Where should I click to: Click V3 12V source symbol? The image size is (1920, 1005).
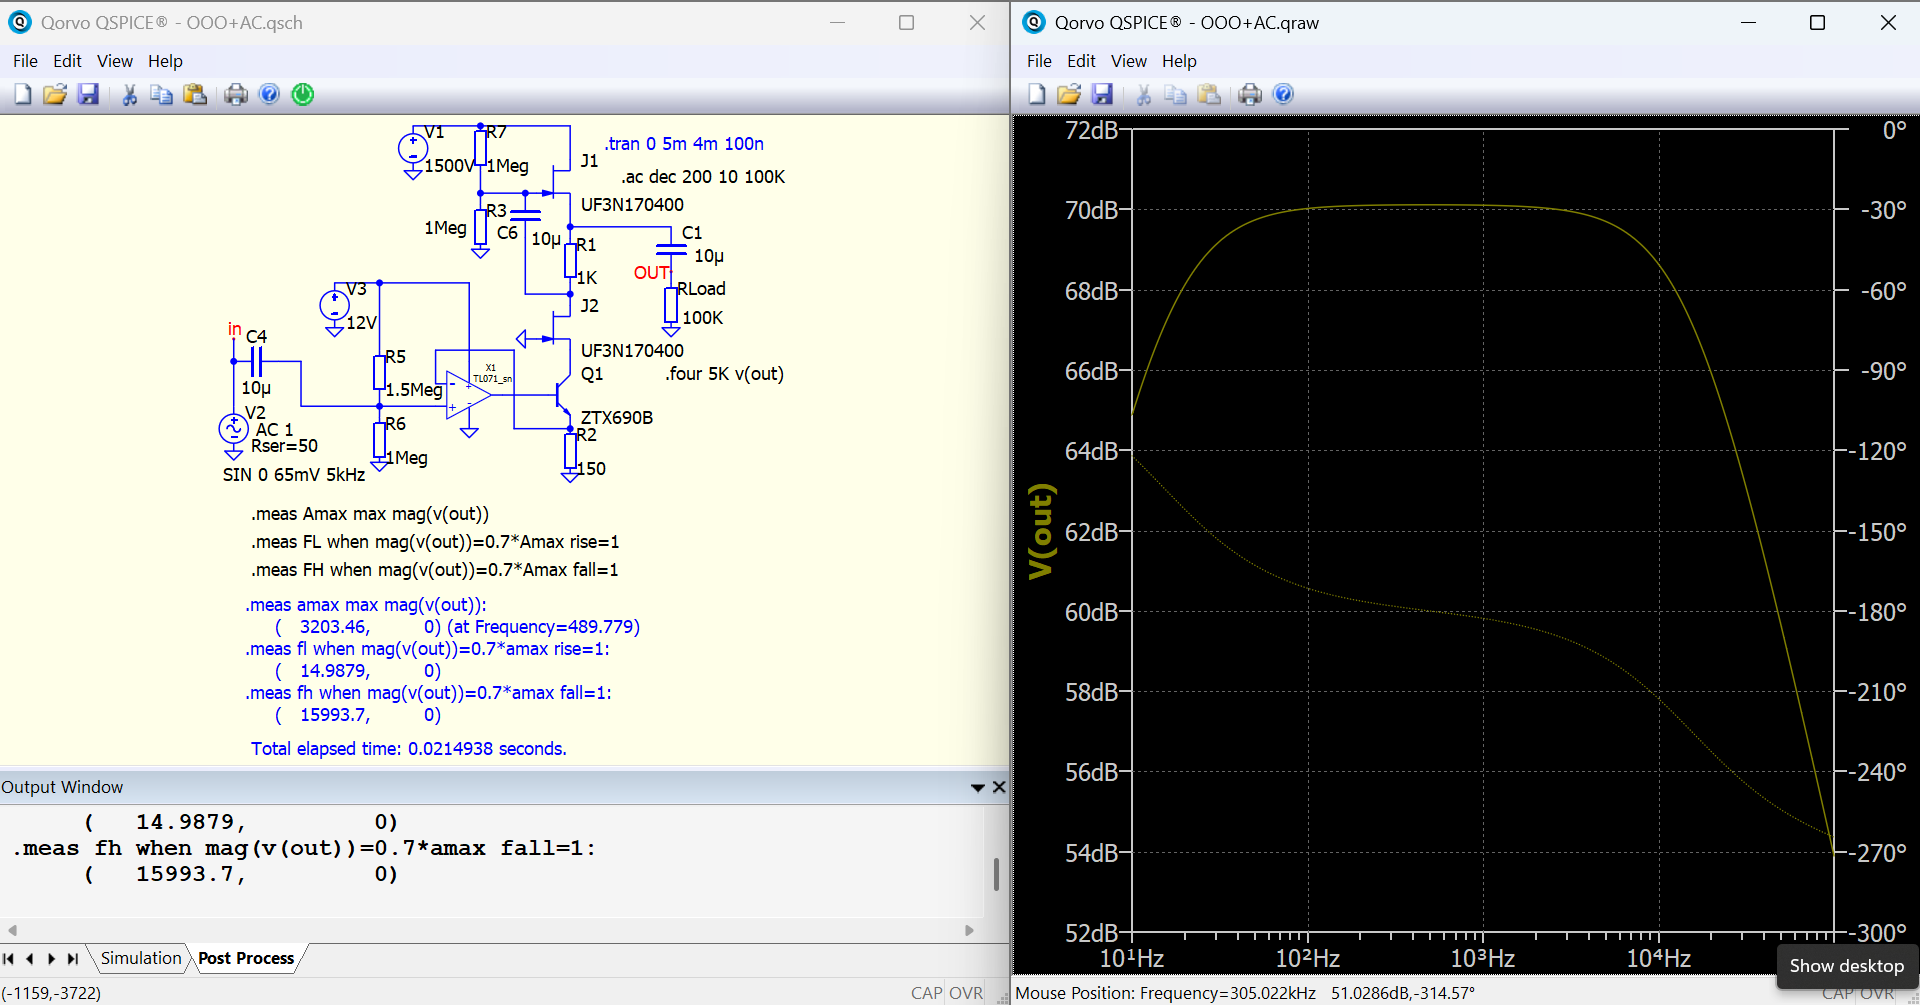(334, 305)
